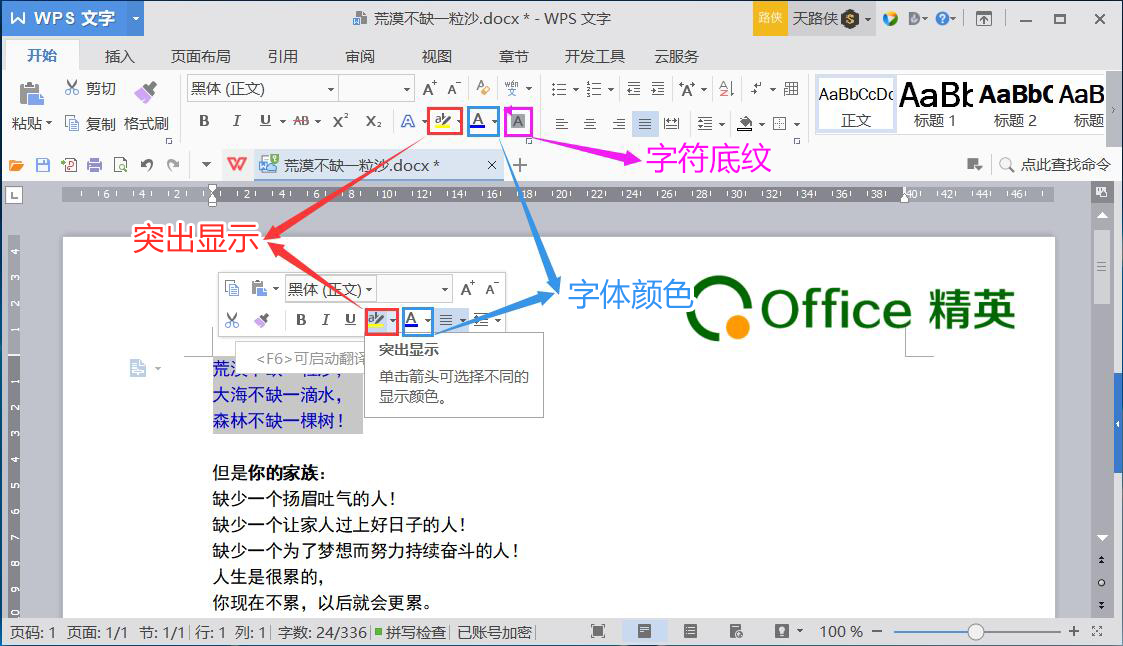Toggle strikethrough AB in the ribbon
This screenshot has height=646, width=1123.
pos(302,121)
